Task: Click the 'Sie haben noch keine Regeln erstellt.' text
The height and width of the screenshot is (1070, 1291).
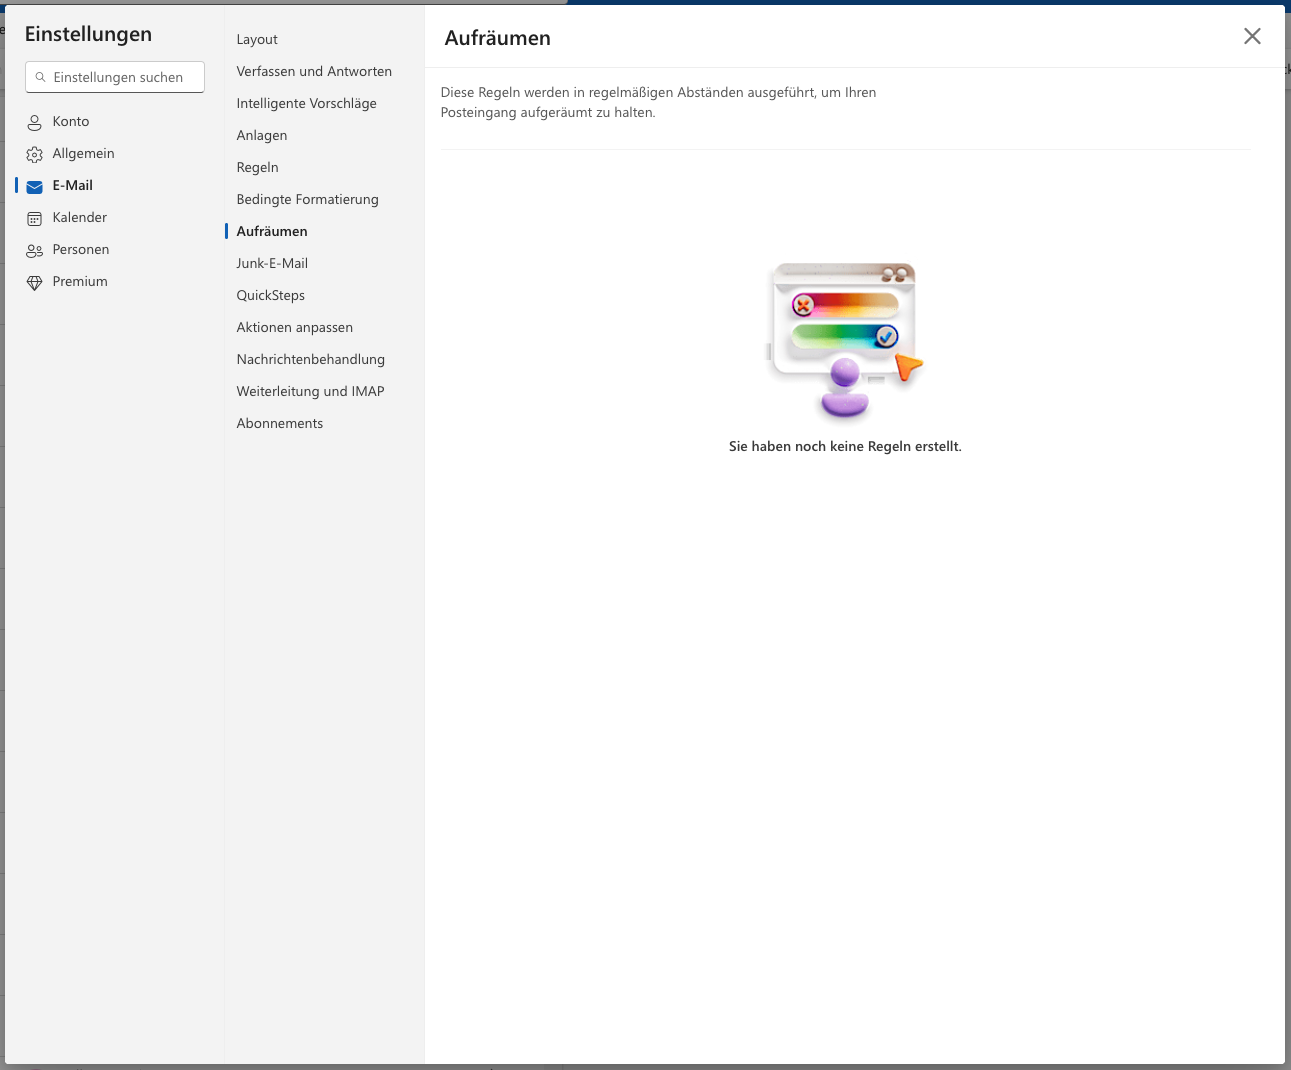Action: pos(845,446)
